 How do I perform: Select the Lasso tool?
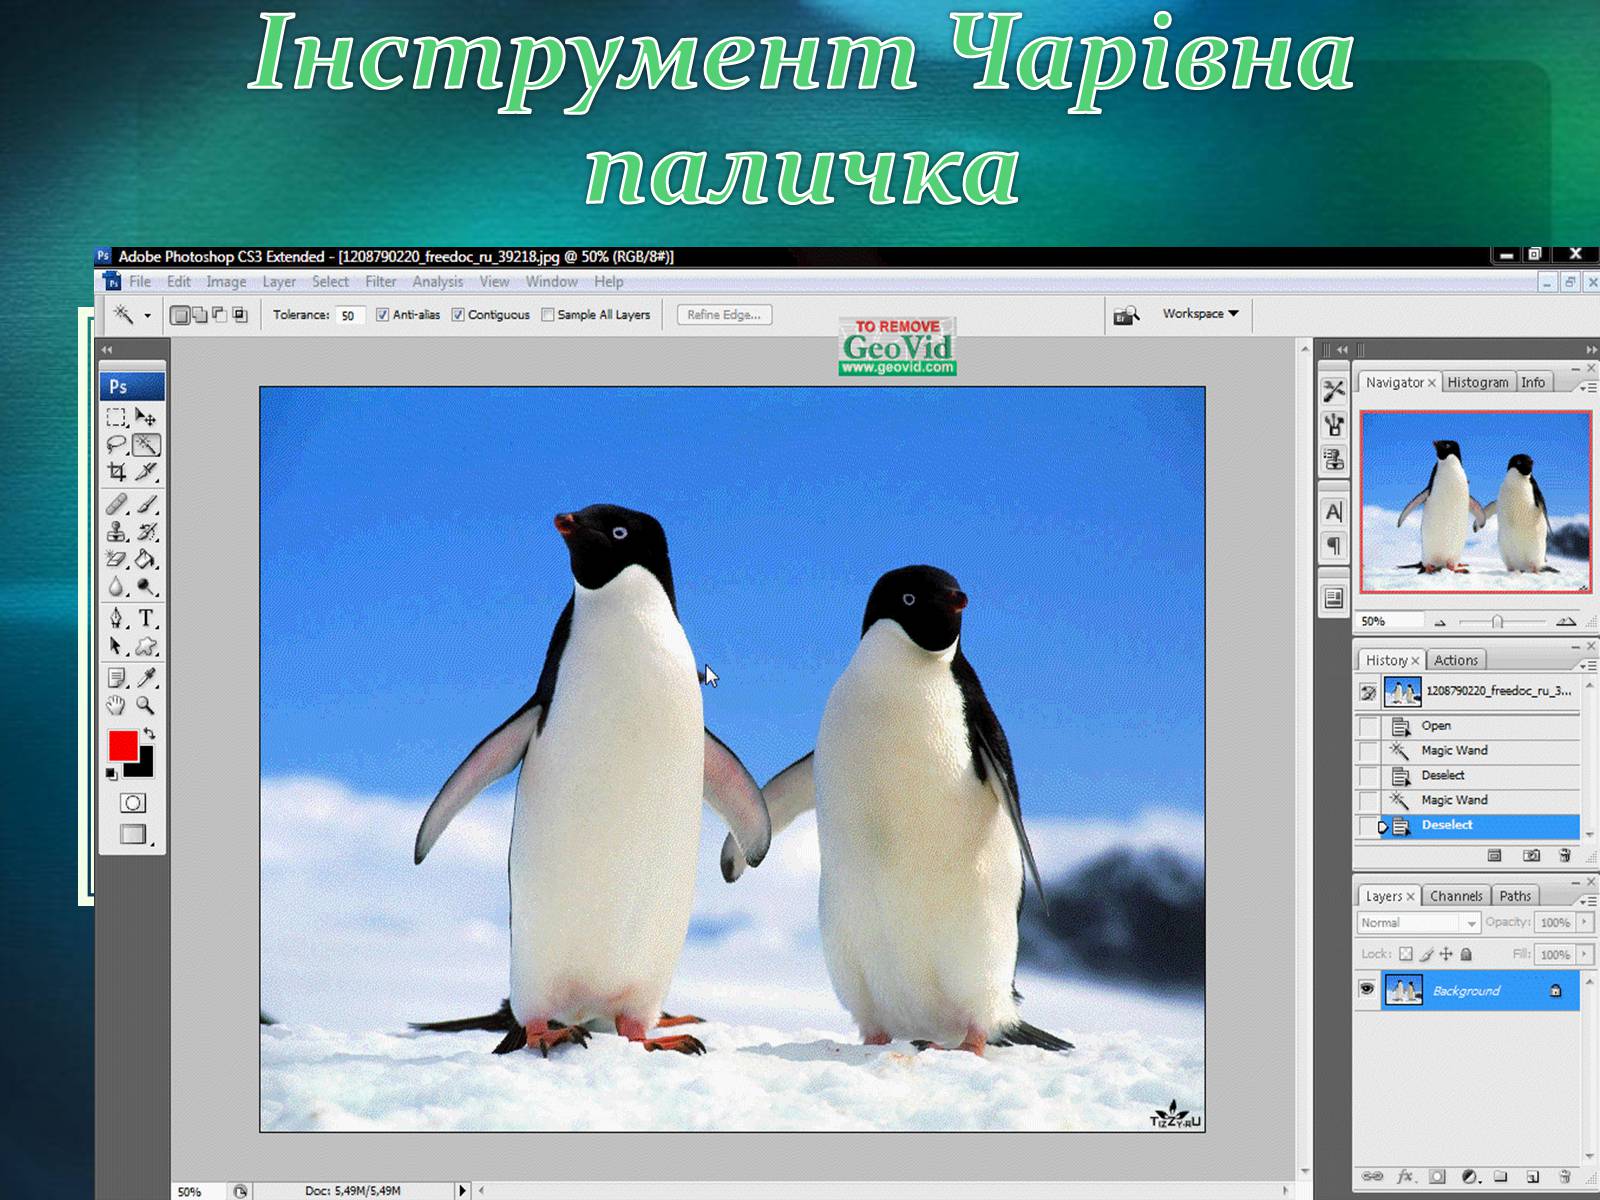coord(117,444)
